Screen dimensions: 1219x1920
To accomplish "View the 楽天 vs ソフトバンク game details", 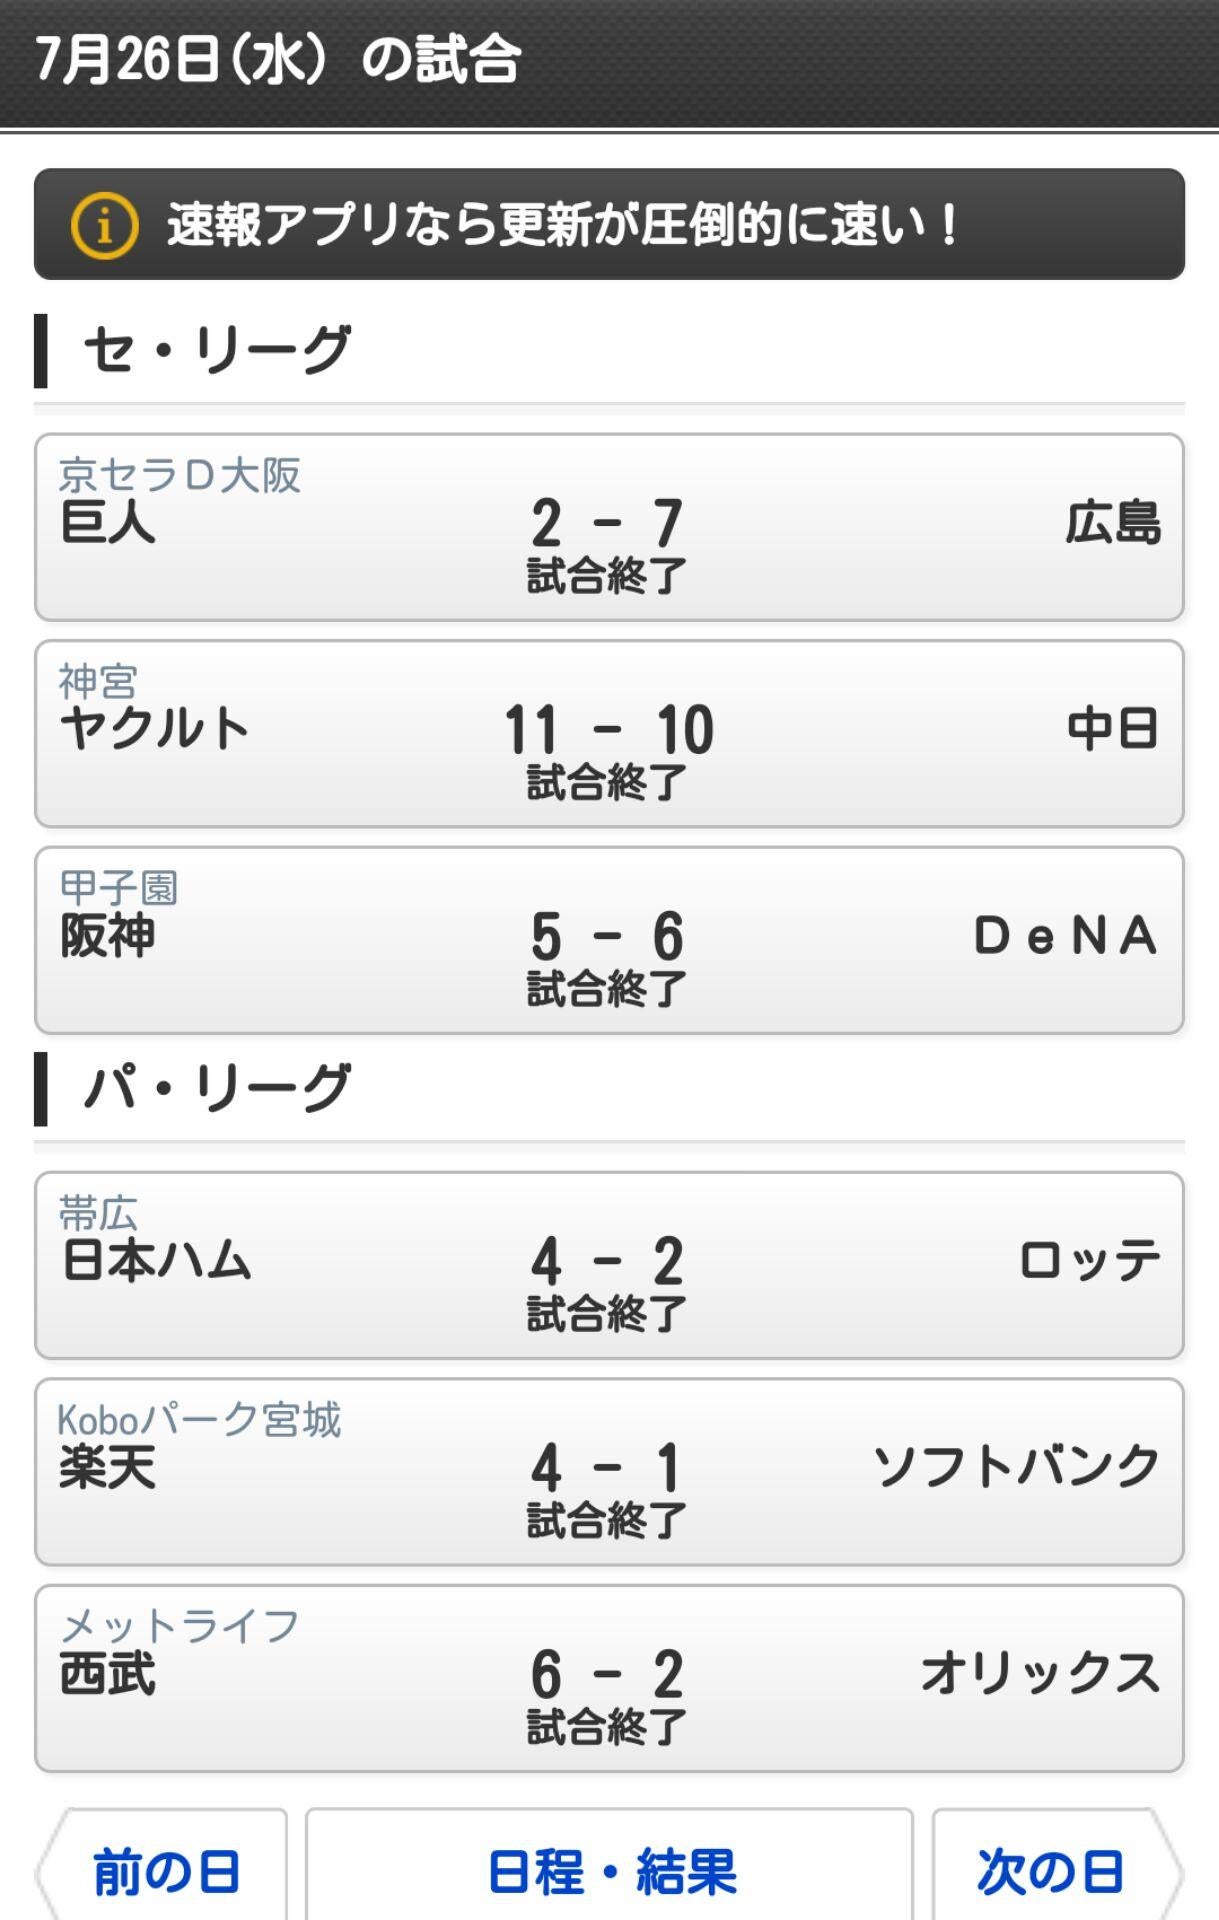I will tap(609, 1472).
